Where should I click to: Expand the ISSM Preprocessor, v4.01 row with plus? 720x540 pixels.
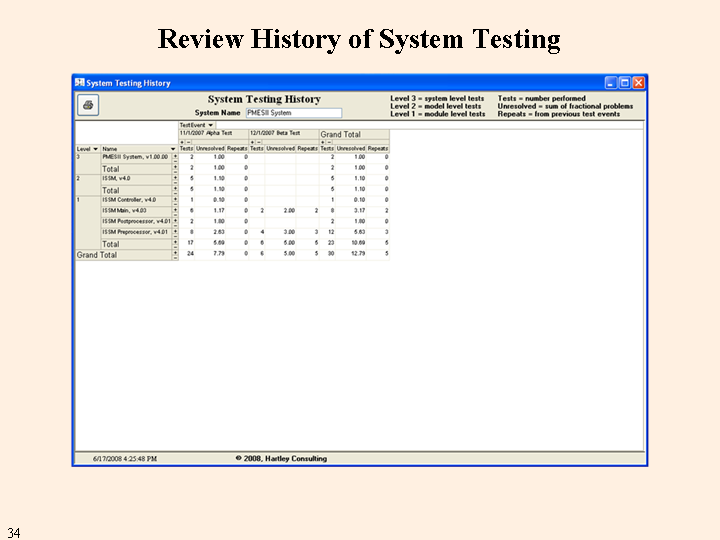tap(175, 231)
